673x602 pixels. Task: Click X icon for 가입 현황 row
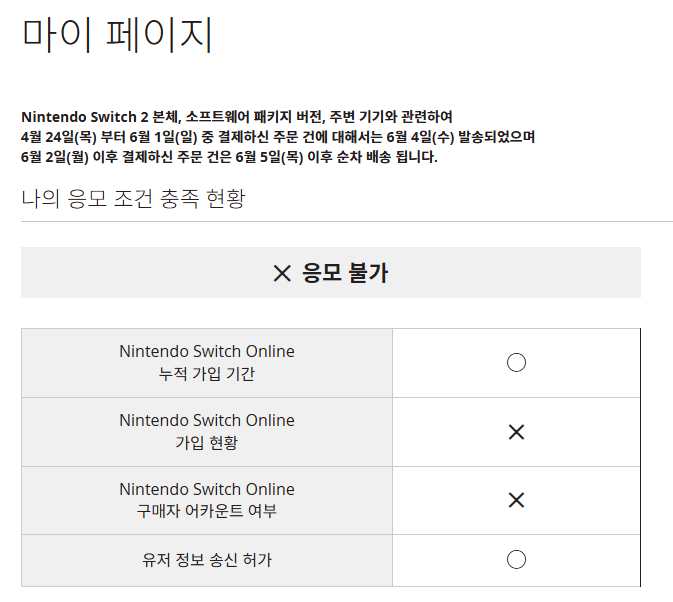[x=516, y=432]
